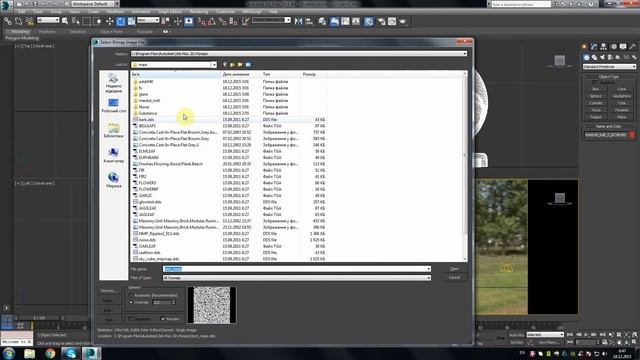The width and height of the screenshot is (640, 360).
Task: Activate the Select and Move tool
Action: click(x=109, y=21)
